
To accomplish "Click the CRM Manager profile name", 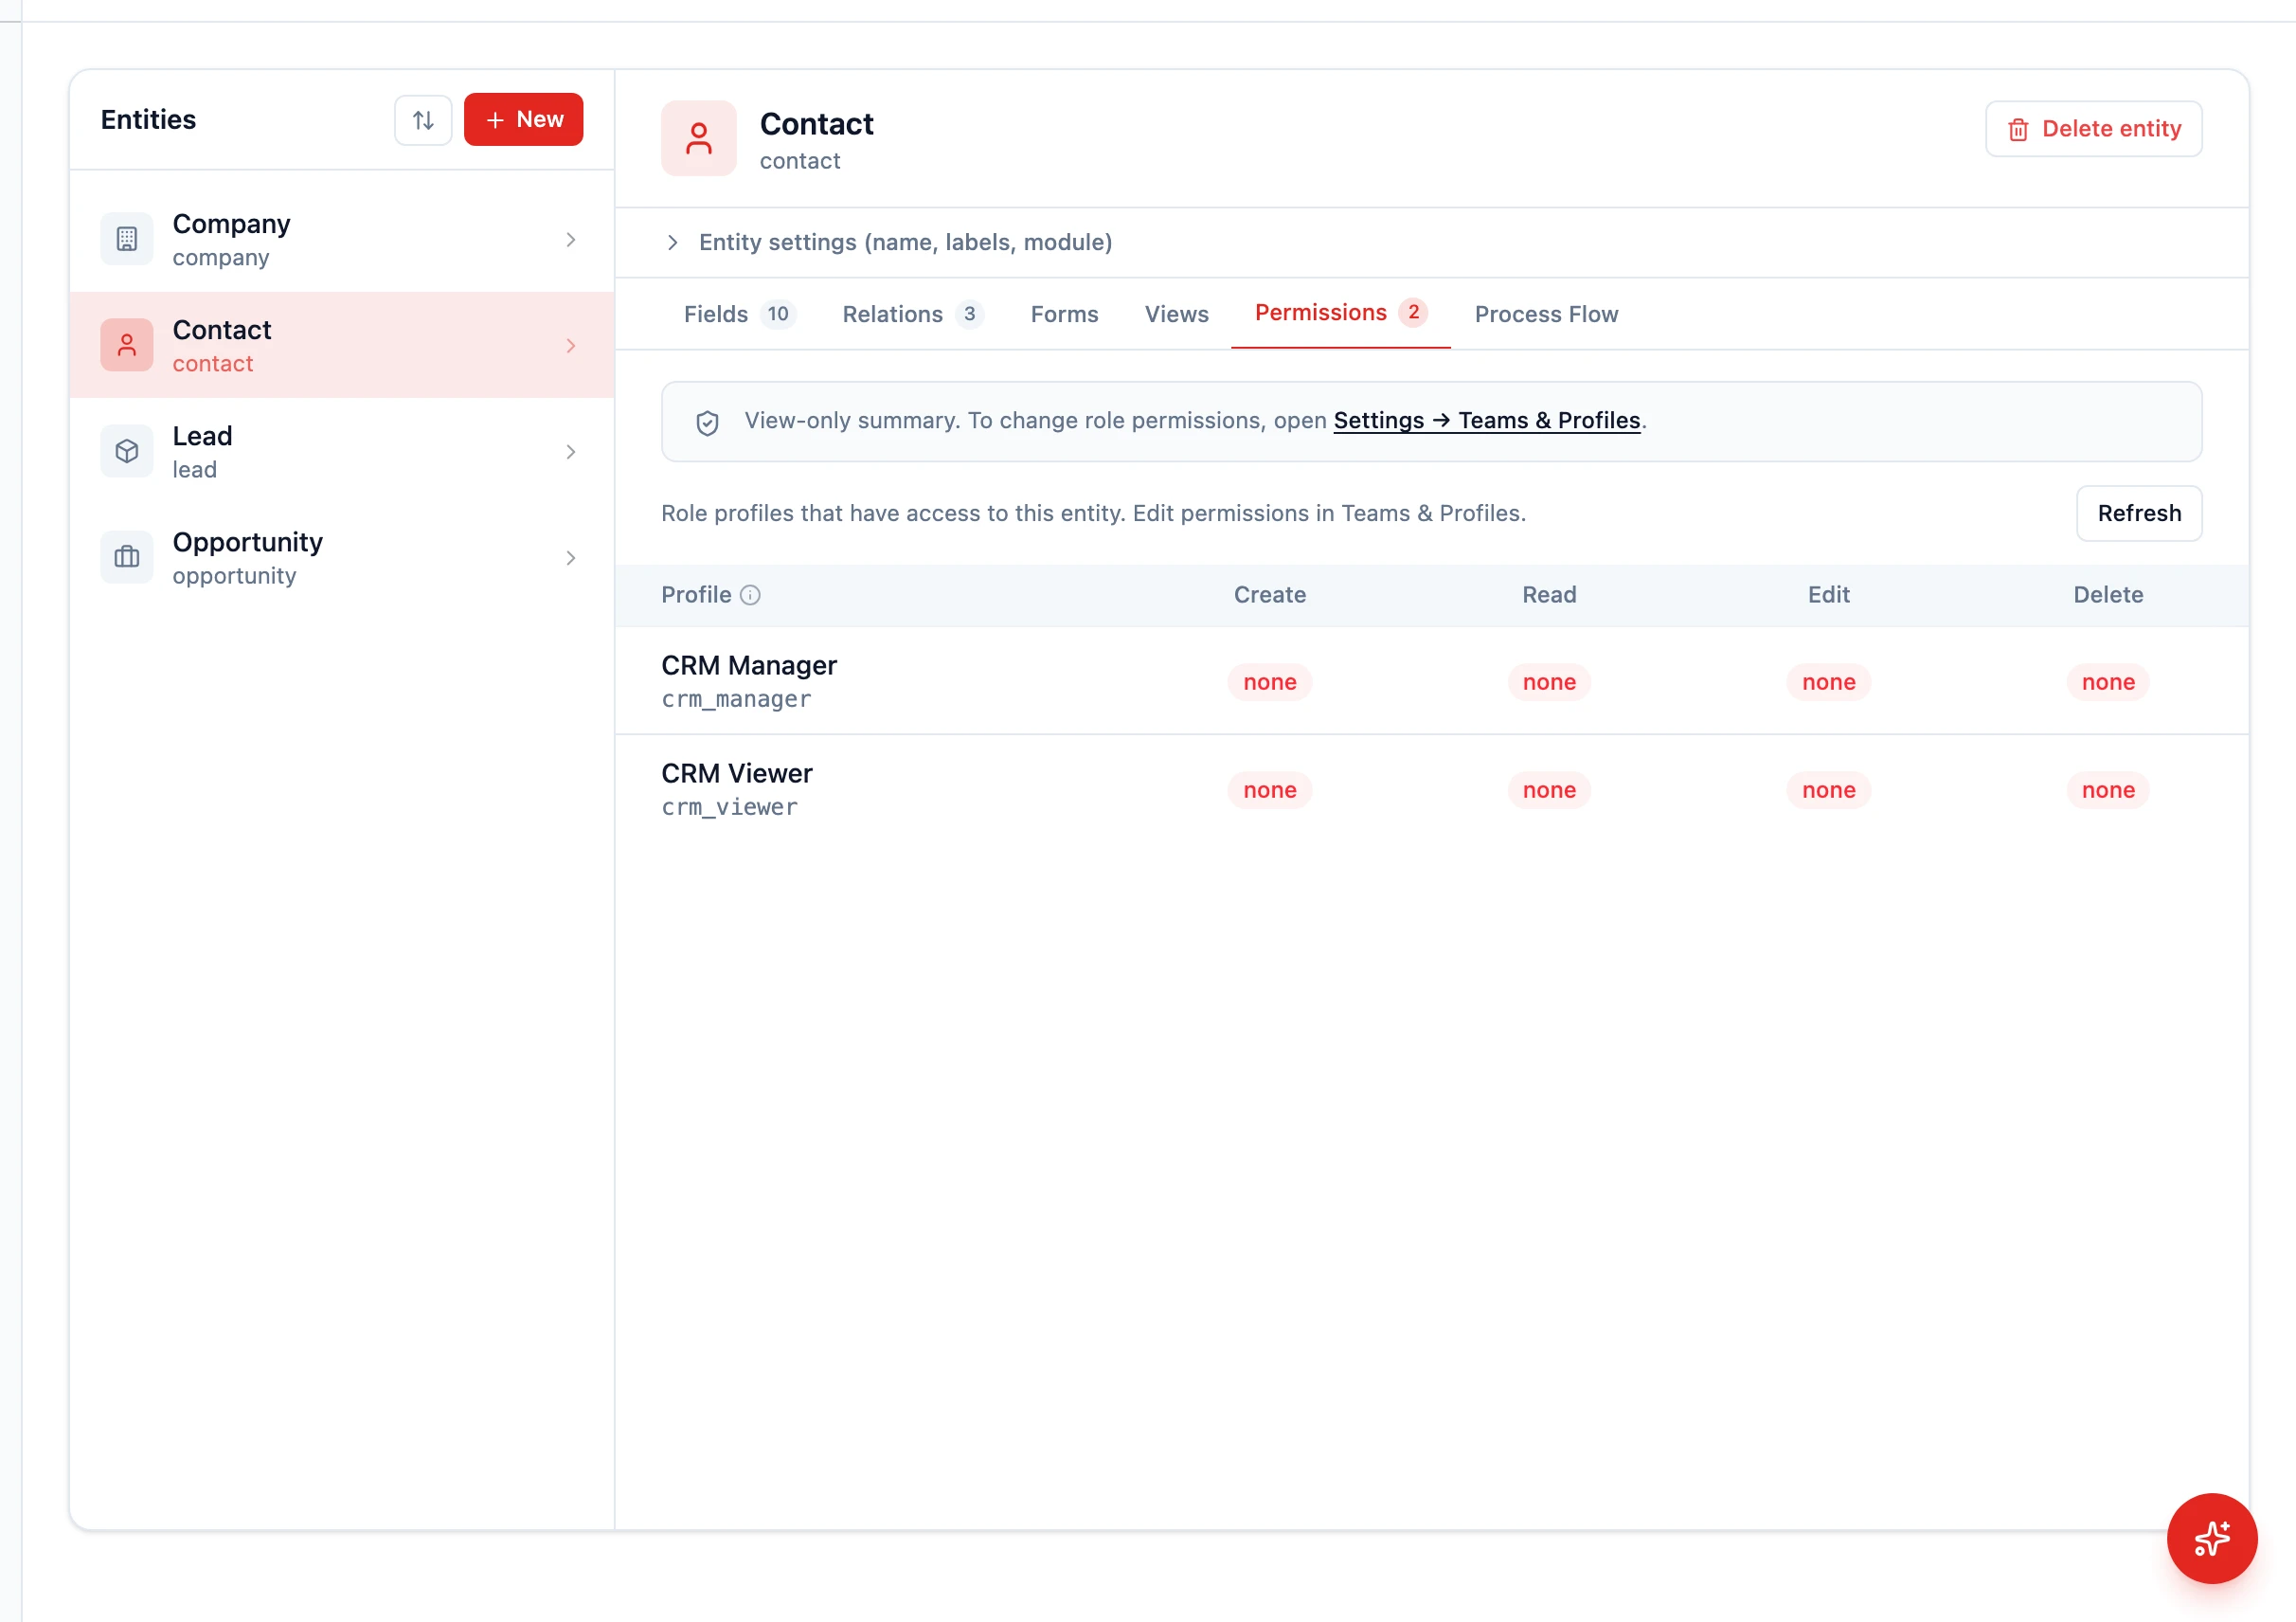I will 749,665.
